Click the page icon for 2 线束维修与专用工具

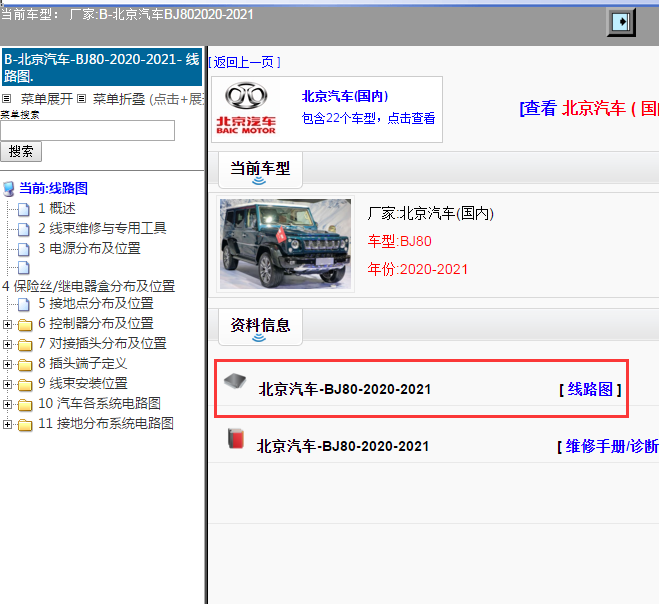tap(24, 229)
